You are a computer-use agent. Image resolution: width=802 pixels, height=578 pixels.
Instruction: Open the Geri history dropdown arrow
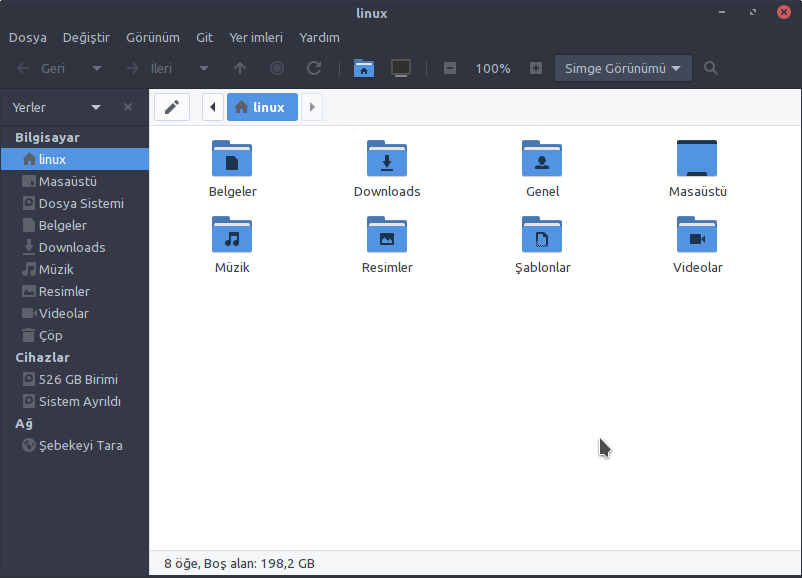(97, 68)
